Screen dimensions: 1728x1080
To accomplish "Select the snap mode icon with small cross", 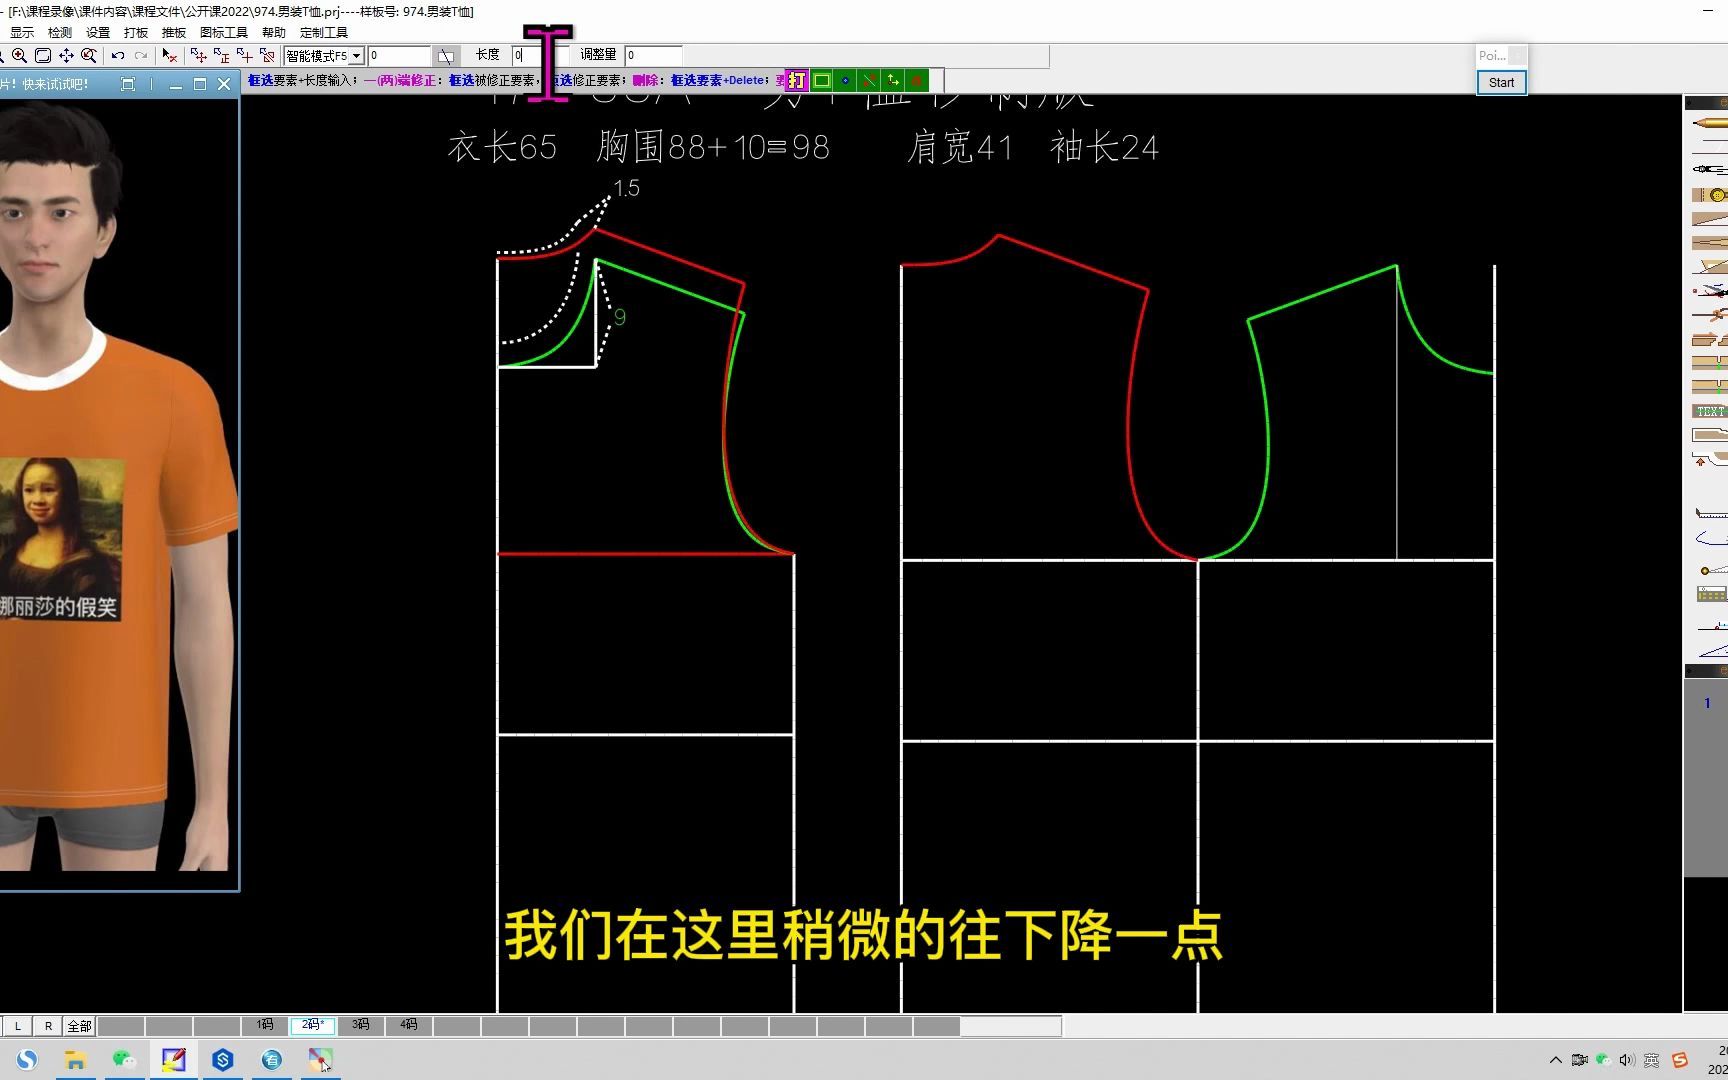I will pos(244,56).
